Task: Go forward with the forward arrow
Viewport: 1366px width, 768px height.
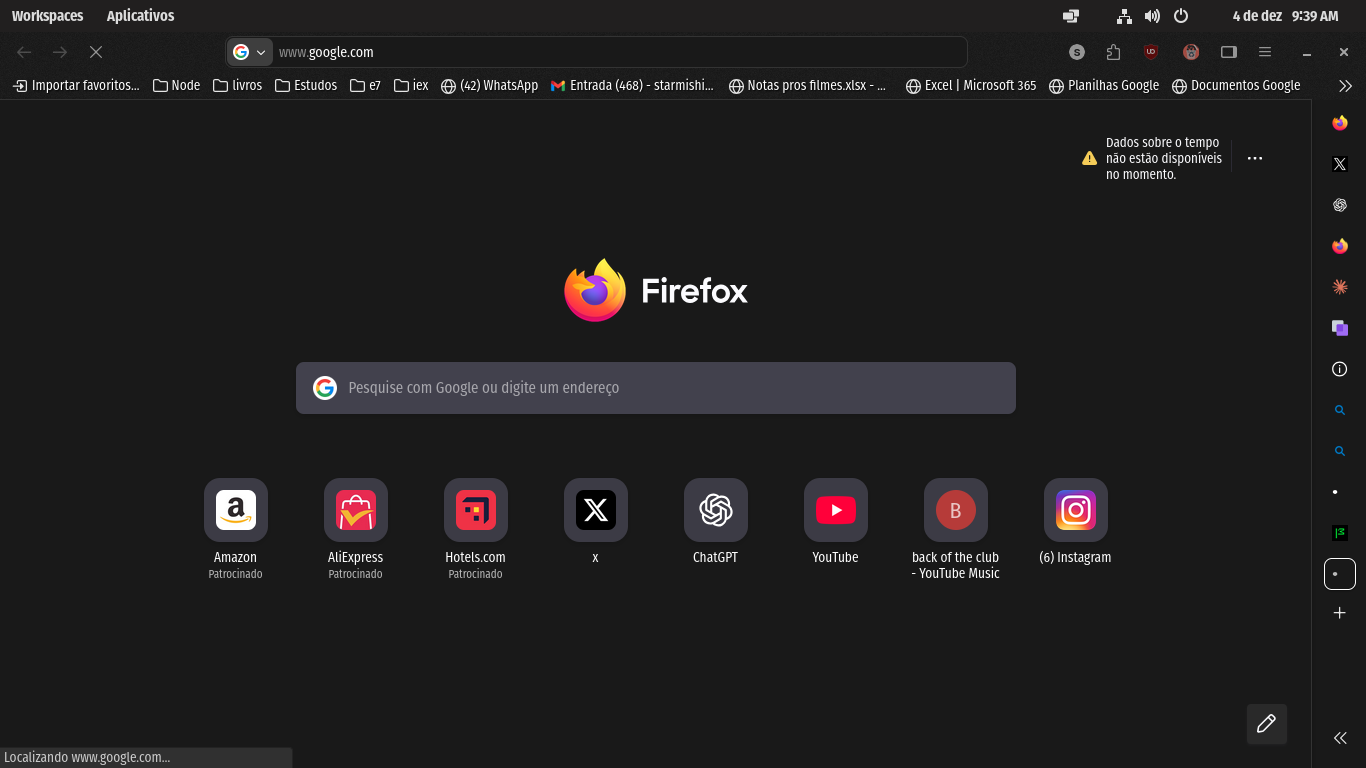Action: (x=60, y=52)
